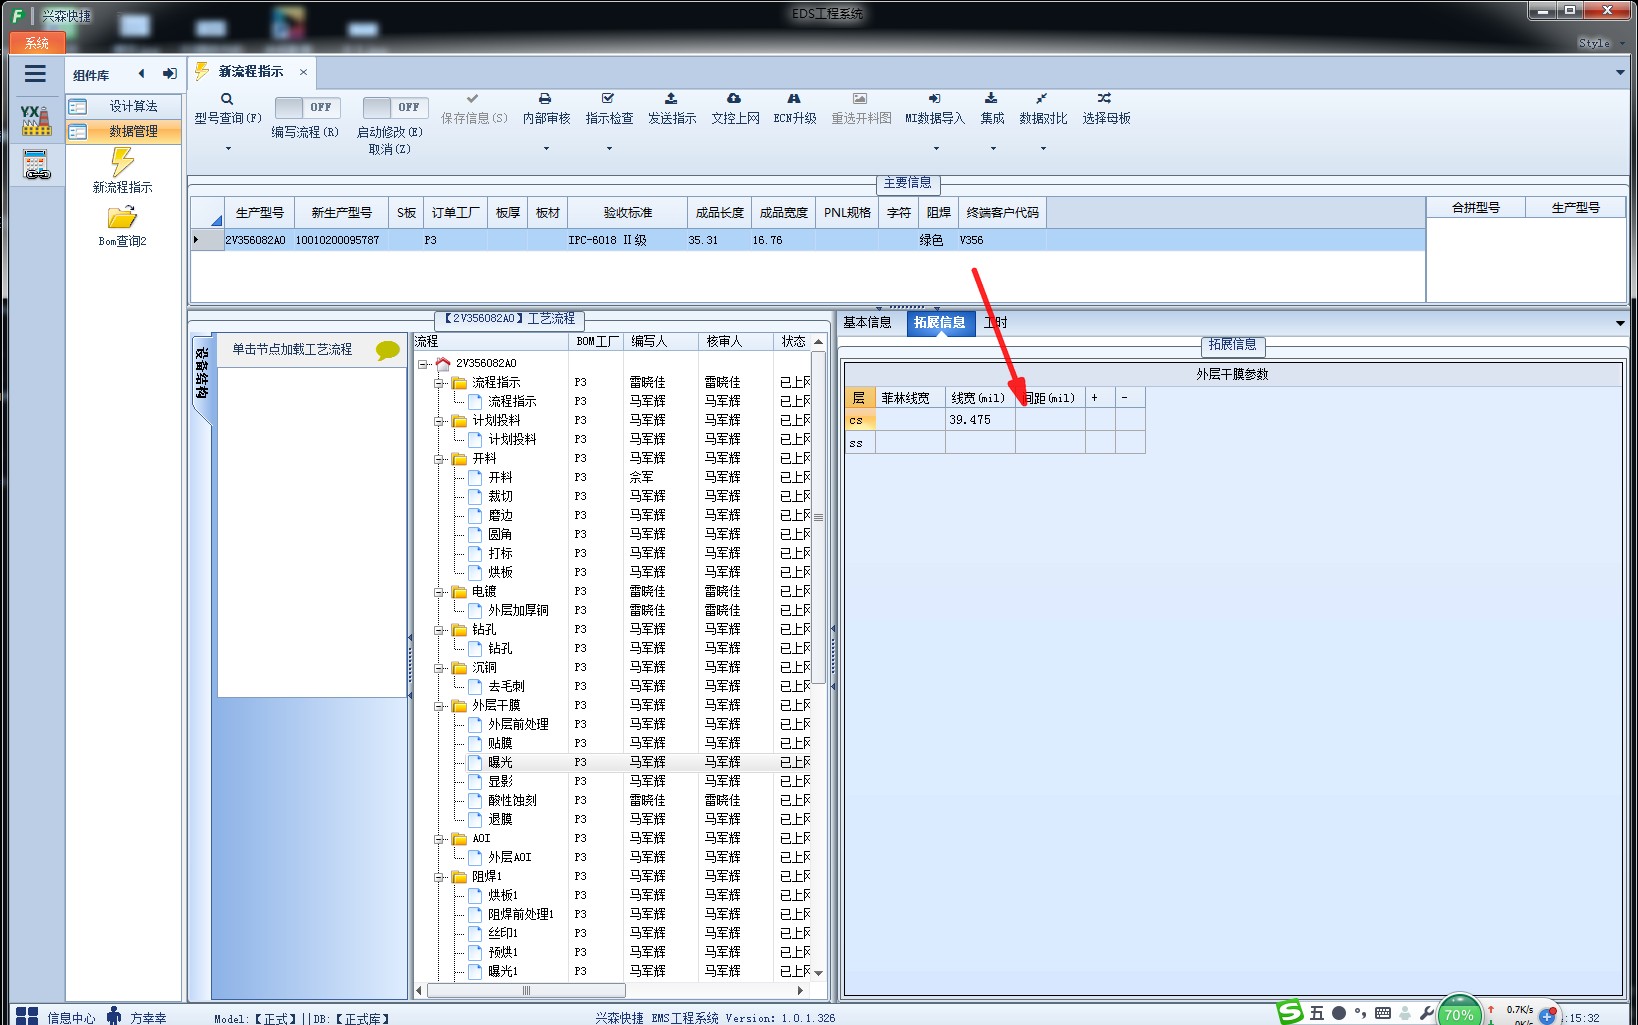Click the 2V356082A0 home root node
Image resolution: width=1638 pixels, height=1025 pixels.
485,363
